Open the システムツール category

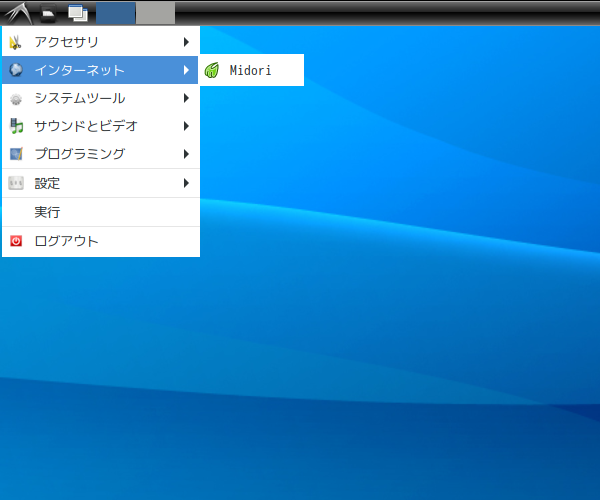point(101,98)
